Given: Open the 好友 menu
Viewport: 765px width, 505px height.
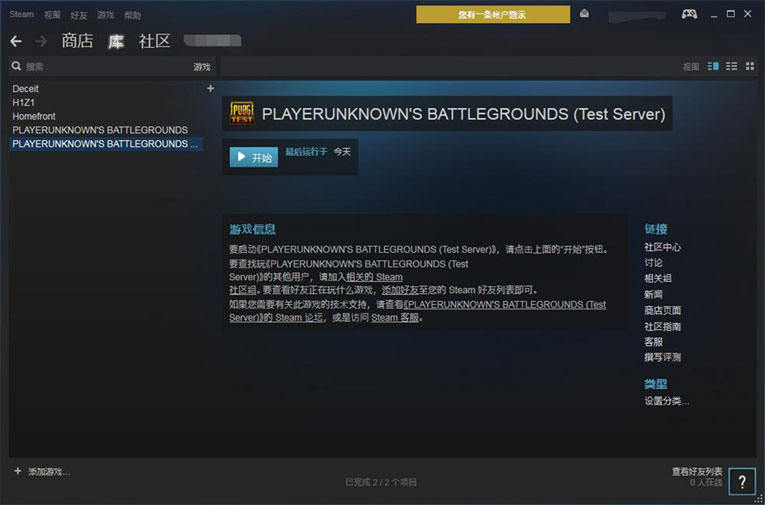Looking at the screenshot, I should [x=78, y=15].
